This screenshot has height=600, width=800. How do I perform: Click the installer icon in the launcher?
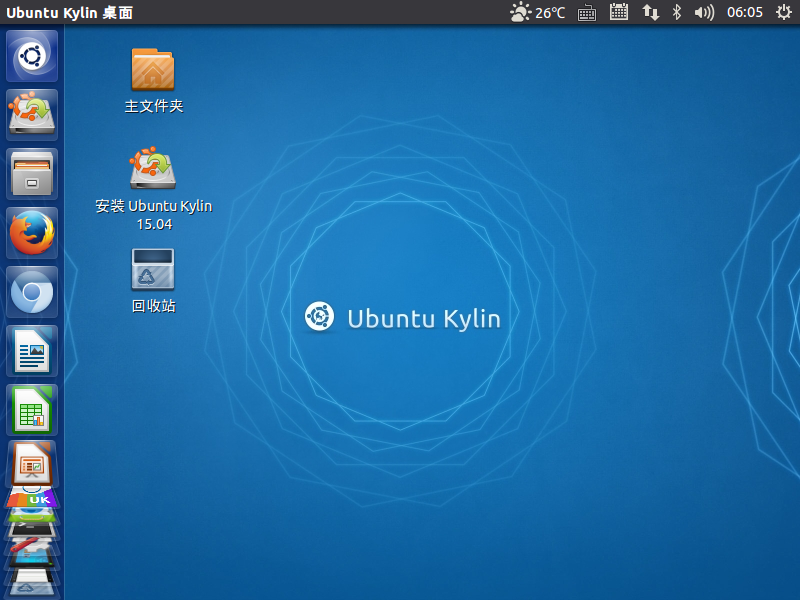point(32,114)
